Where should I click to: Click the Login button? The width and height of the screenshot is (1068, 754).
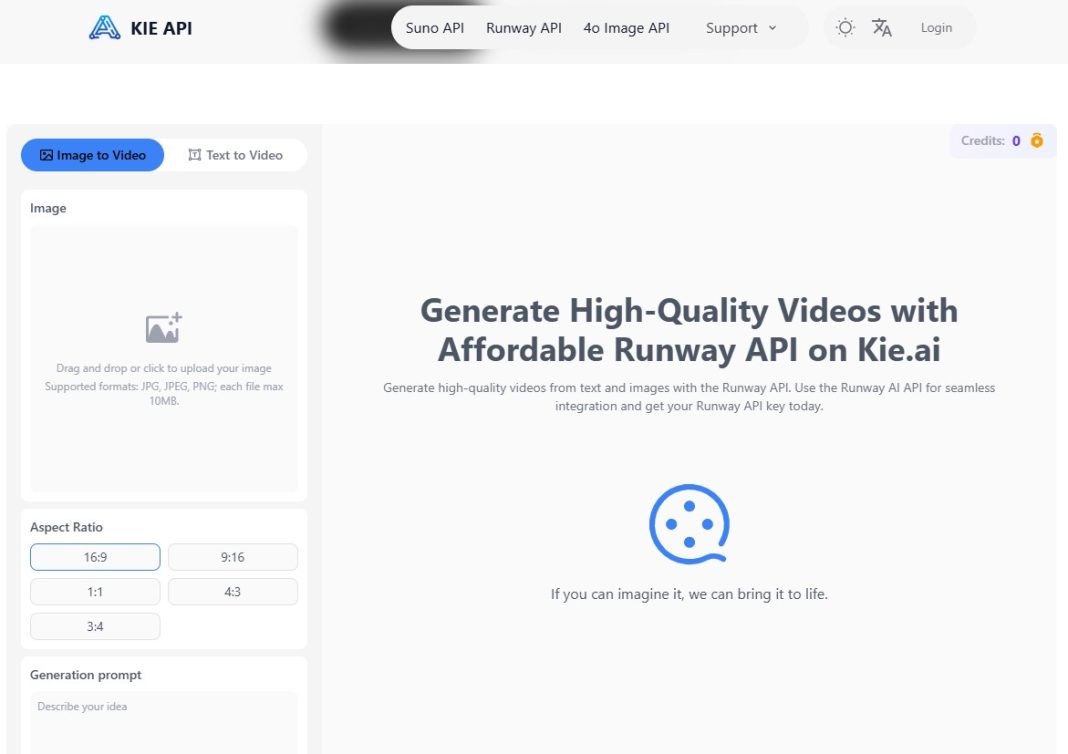(936, 27)
